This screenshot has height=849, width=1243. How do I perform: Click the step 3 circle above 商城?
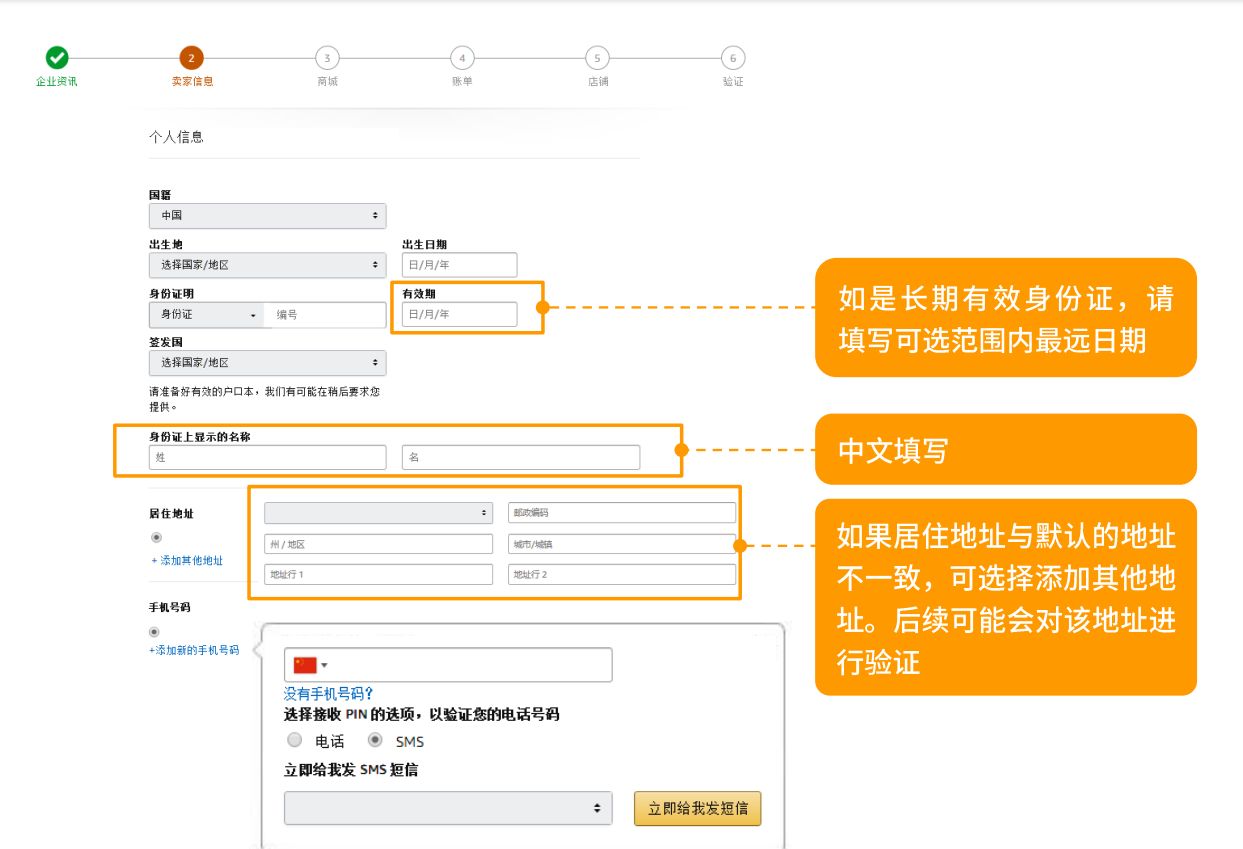pyautogui.click(x=328, y=58)
